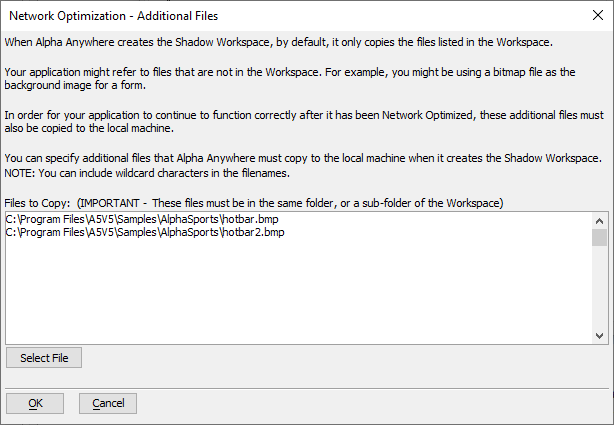Place cursor in the hotbar.bmp path line

(x=142, y=219)
